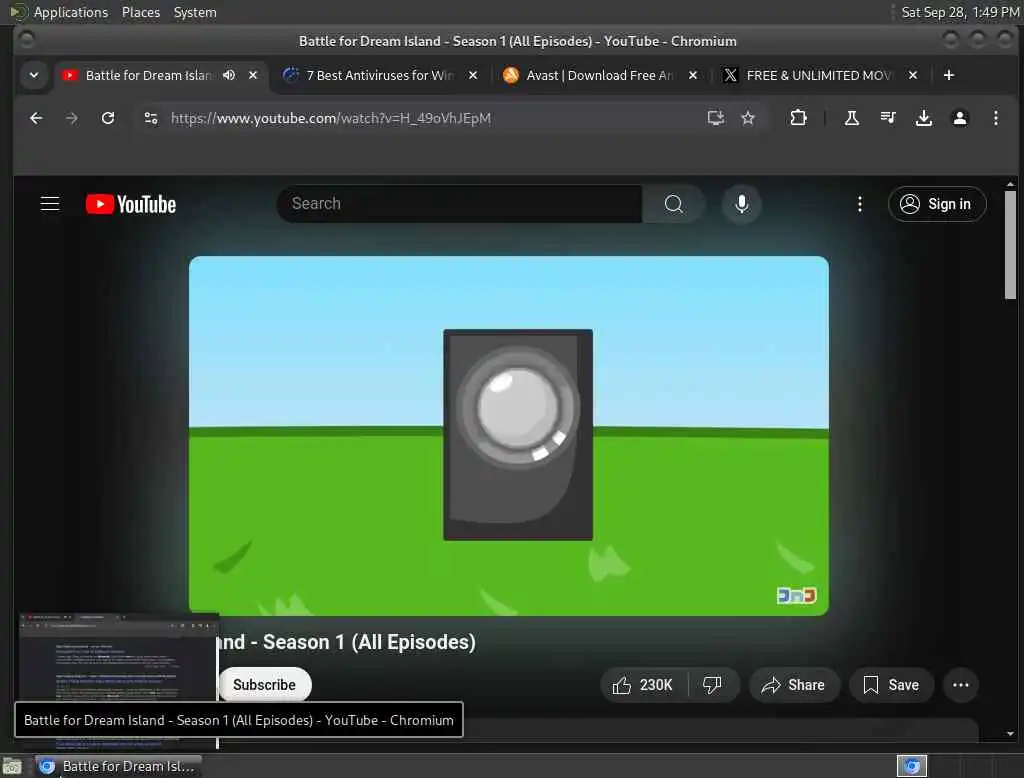Screen dimensions: 1024x778
Task: Open the Downloads toolbar icon
Action: pyautogui.click(x=923, y=118)
